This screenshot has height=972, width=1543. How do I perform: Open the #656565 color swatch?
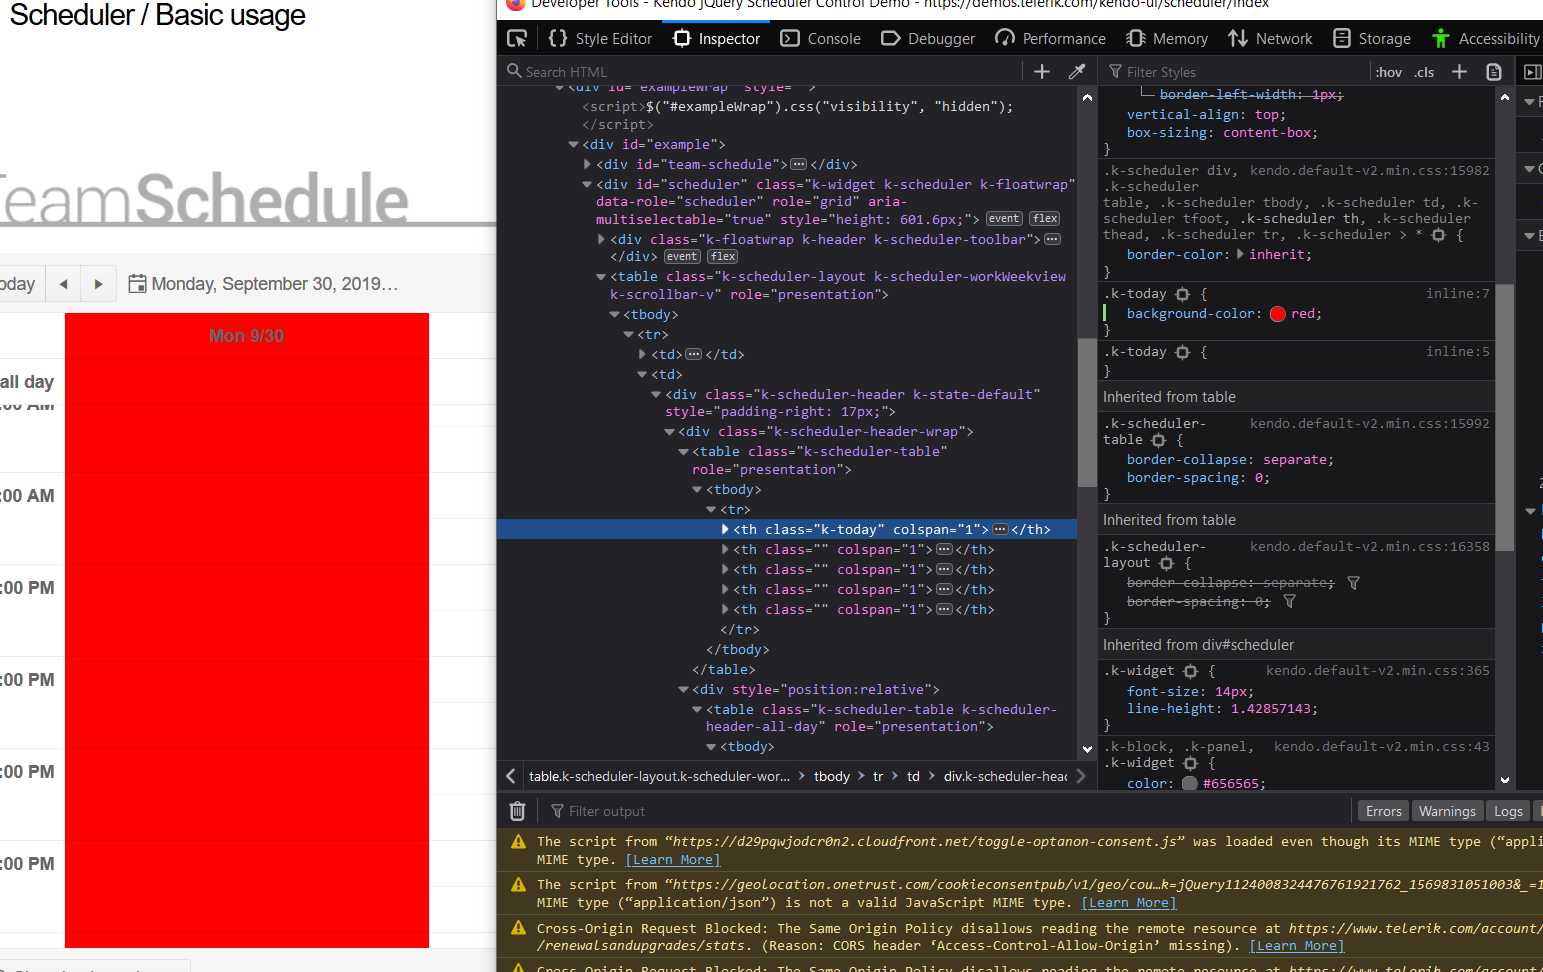click(x=1189, y=784)
